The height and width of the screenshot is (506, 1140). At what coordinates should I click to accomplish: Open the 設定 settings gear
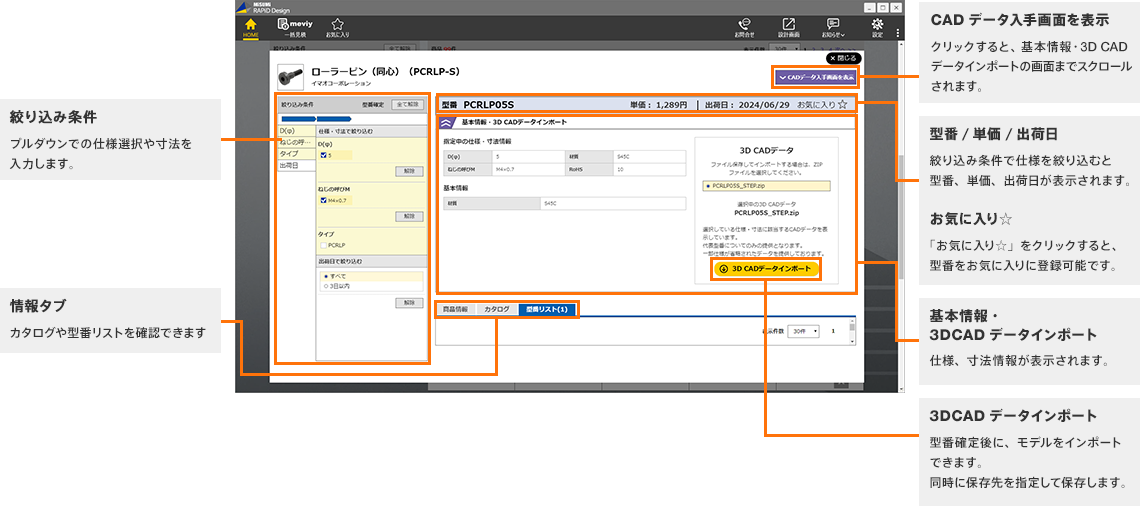pyautogui.click(x=877, y=27)
